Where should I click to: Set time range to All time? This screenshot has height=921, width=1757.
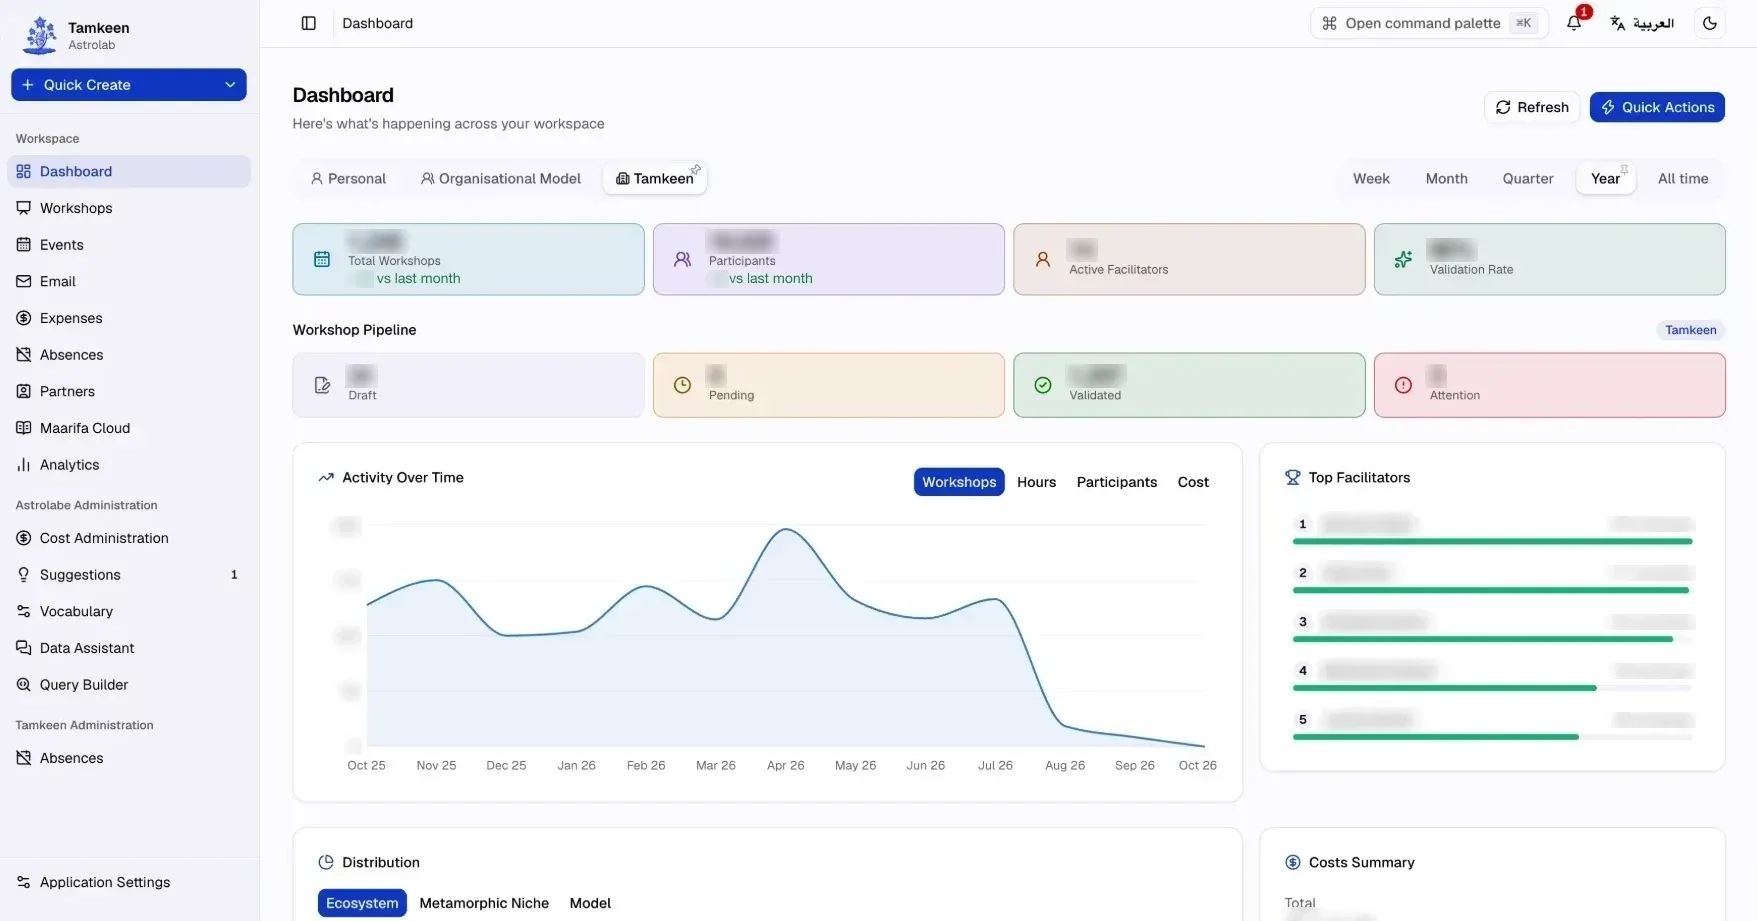[1683, 178]
